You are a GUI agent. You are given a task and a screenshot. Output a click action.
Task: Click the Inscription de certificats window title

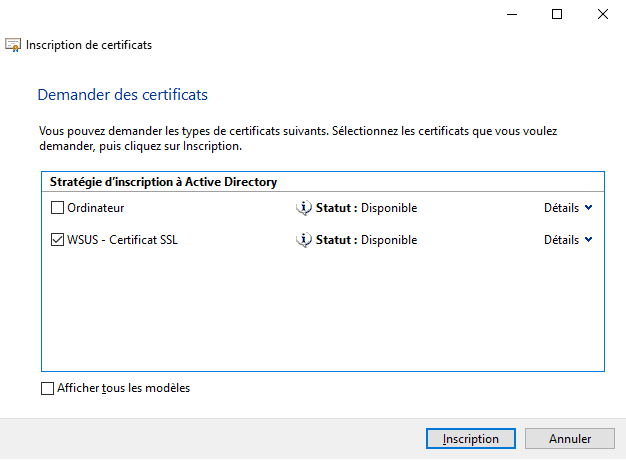(89, 45)
